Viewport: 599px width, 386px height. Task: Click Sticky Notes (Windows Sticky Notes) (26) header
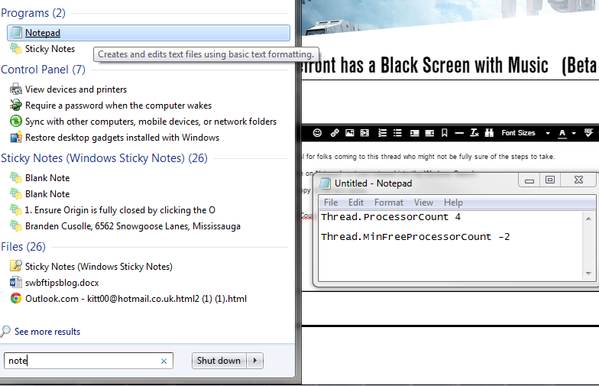[x=104, y=158]
